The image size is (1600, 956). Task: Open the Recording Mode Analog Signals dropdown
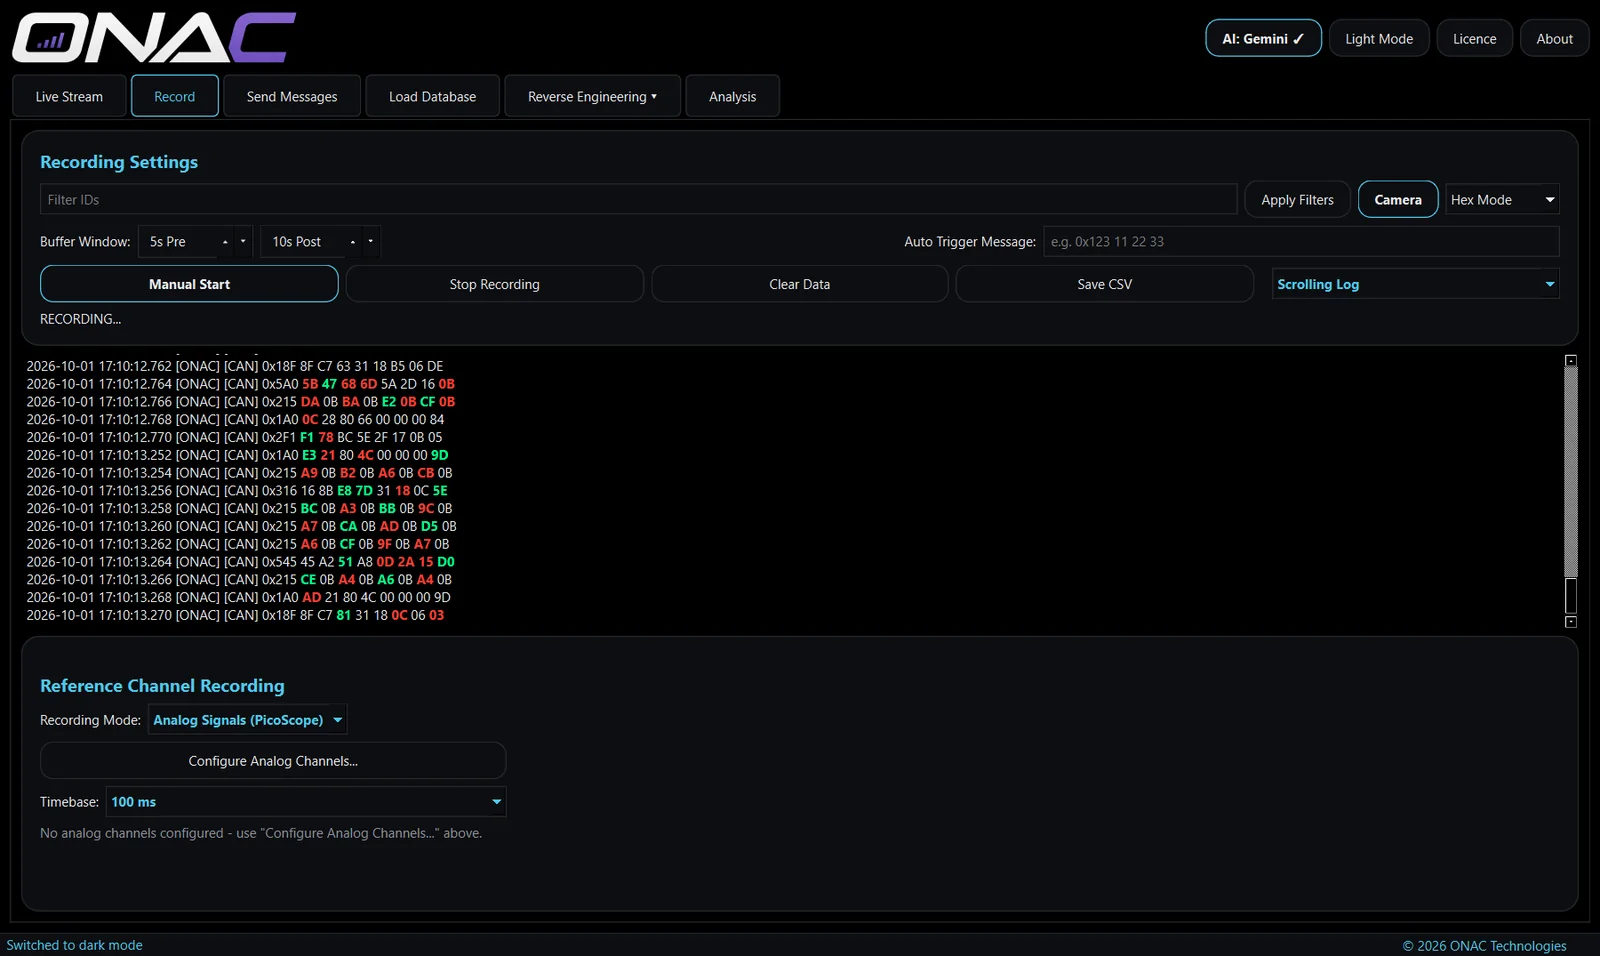(247, 720)
